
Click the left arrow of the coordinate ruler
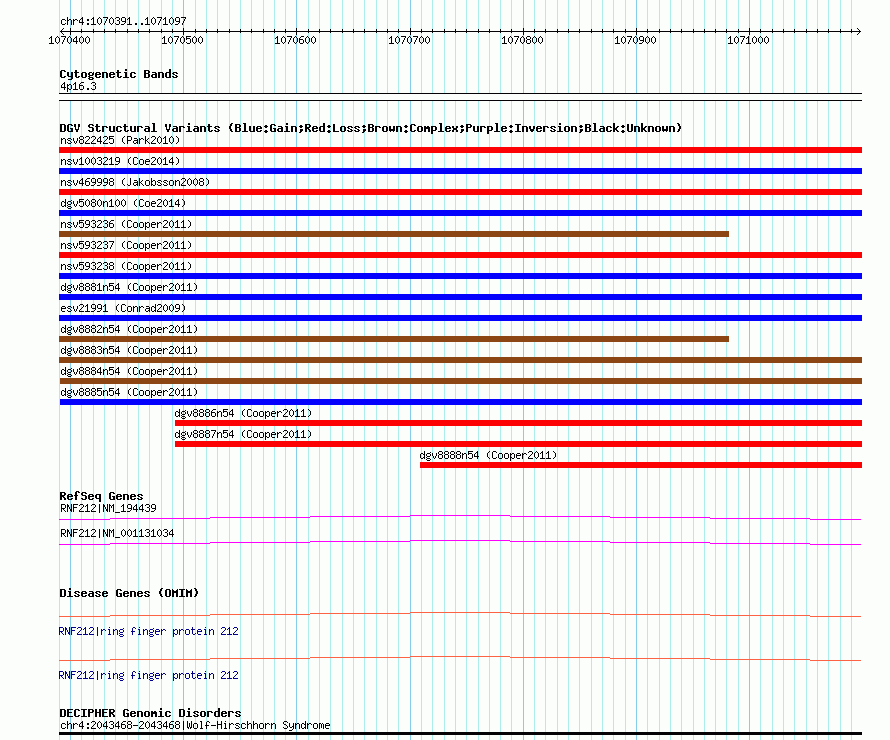(x=62, y=31)
